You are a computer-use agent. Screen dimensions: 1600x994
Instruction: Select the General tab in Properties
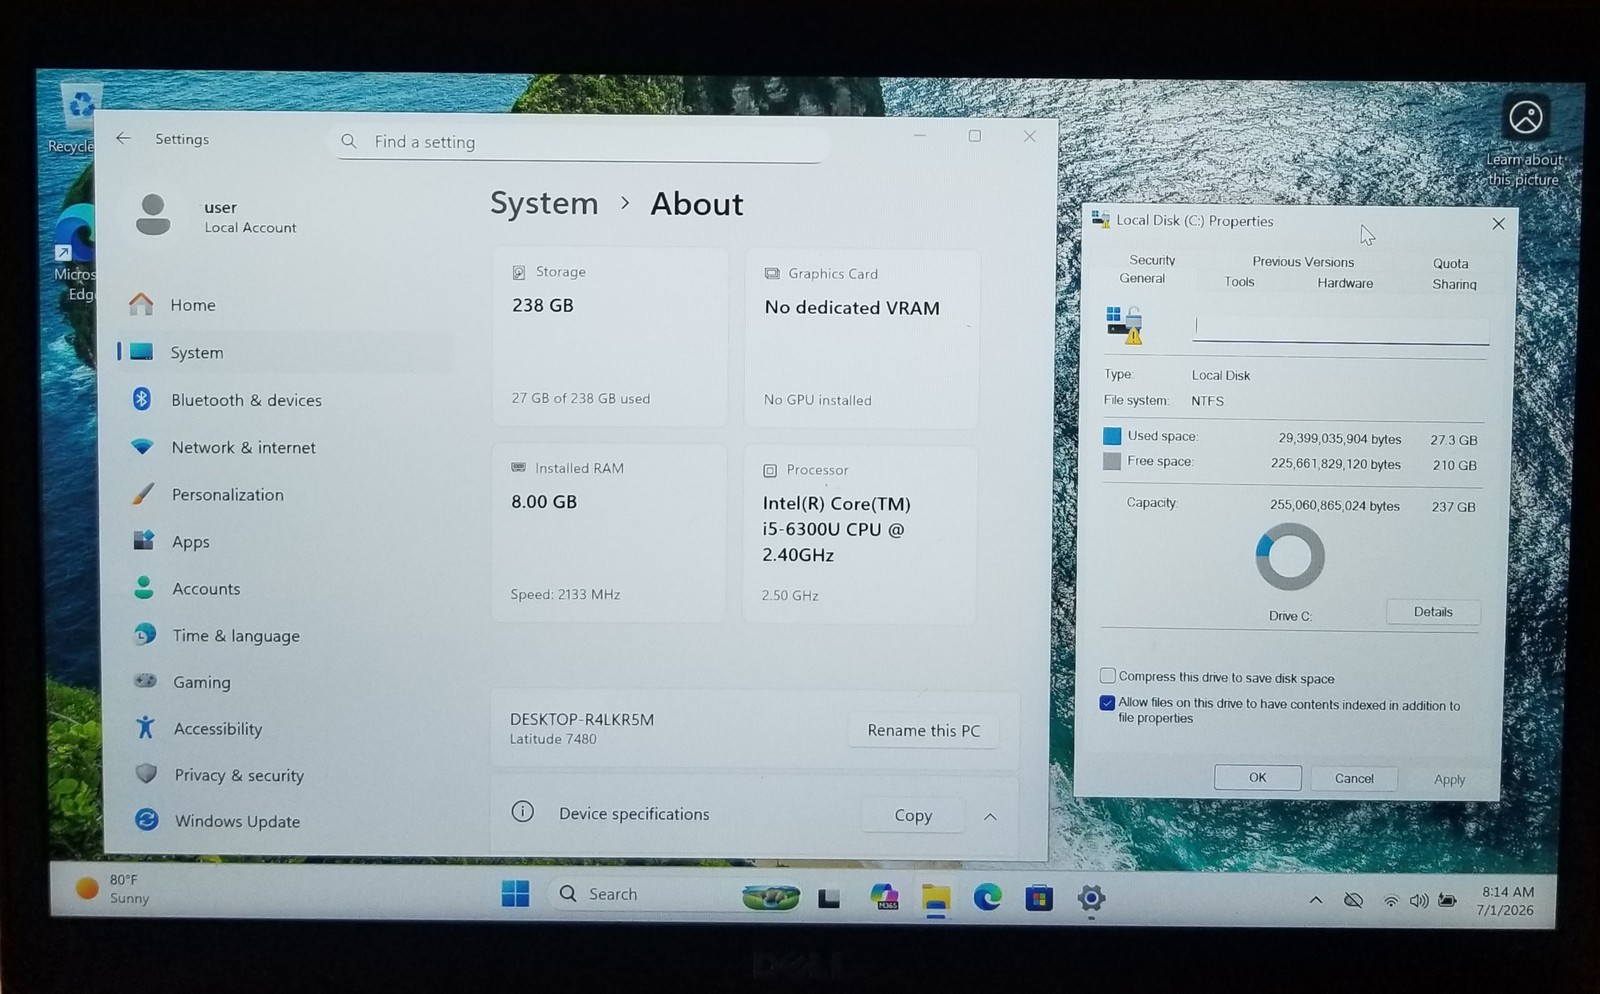point(1142,279)
